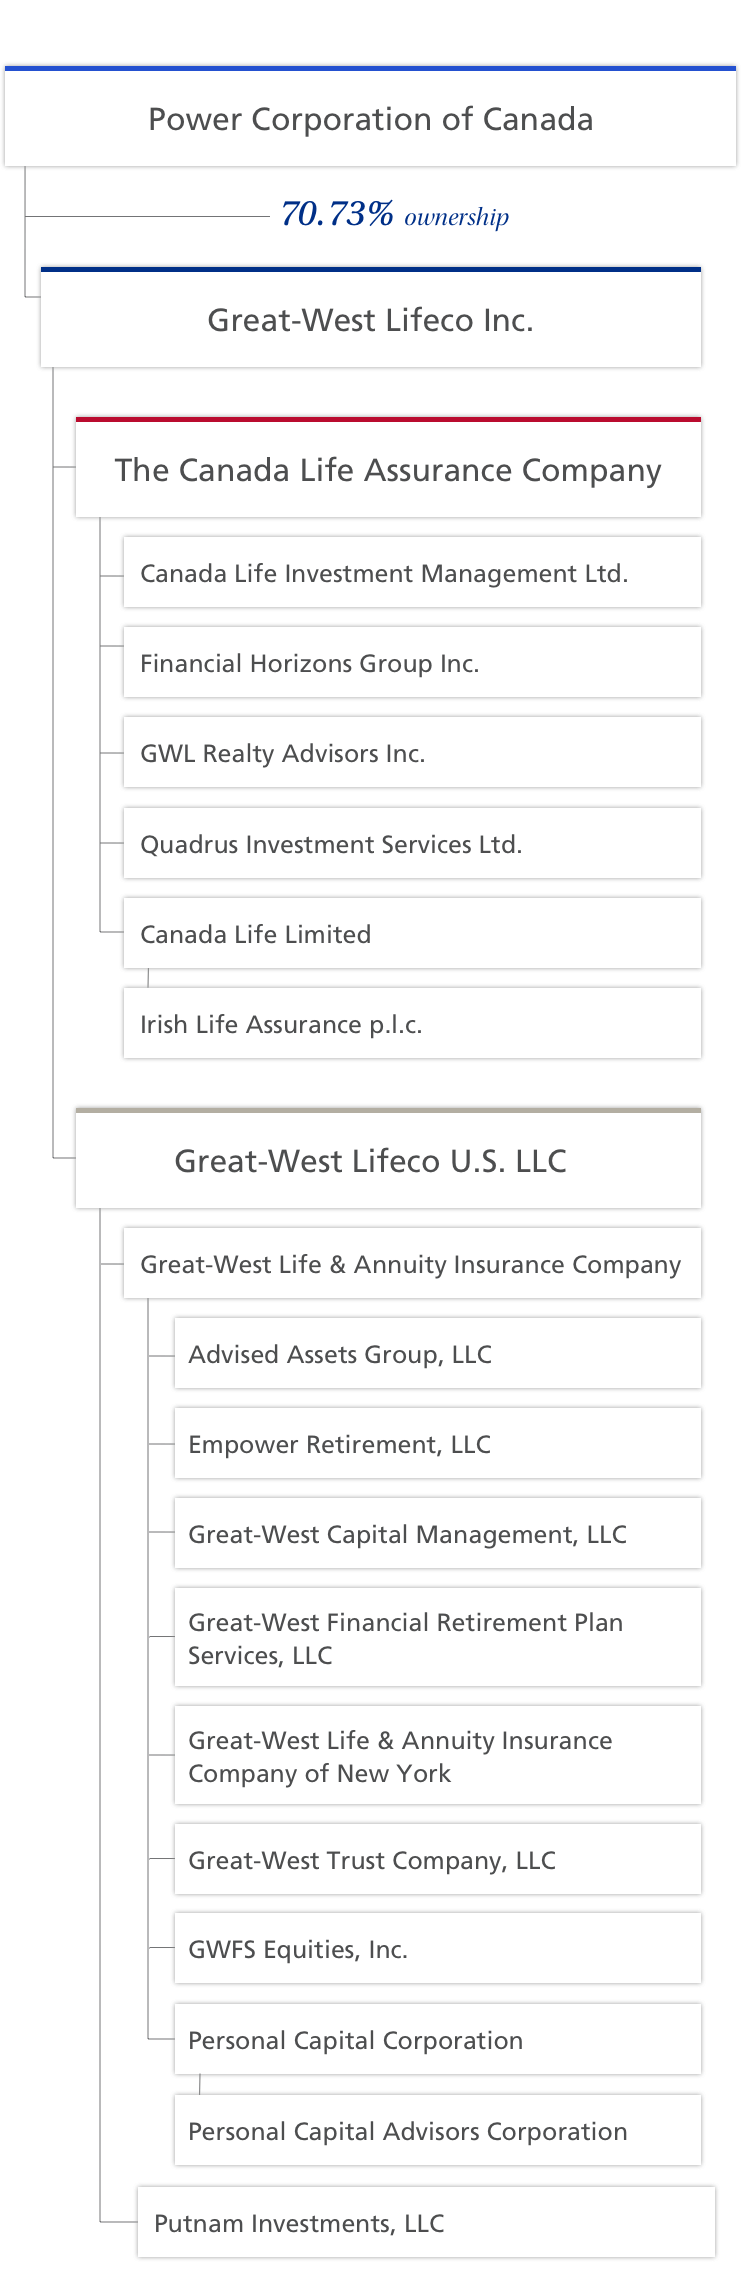The image size is (741, 2296).
Task: Select Advised Assets Group, LLC
Action: pyautogui.click(x=438, y=1353)
